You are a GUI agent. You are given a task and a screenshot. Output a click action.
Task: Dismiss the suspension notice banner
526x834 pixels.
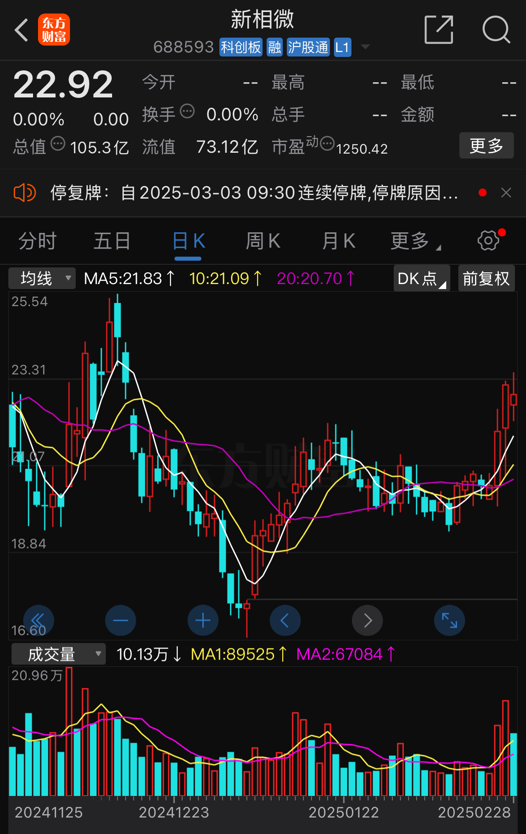click(x=506, y=193)
